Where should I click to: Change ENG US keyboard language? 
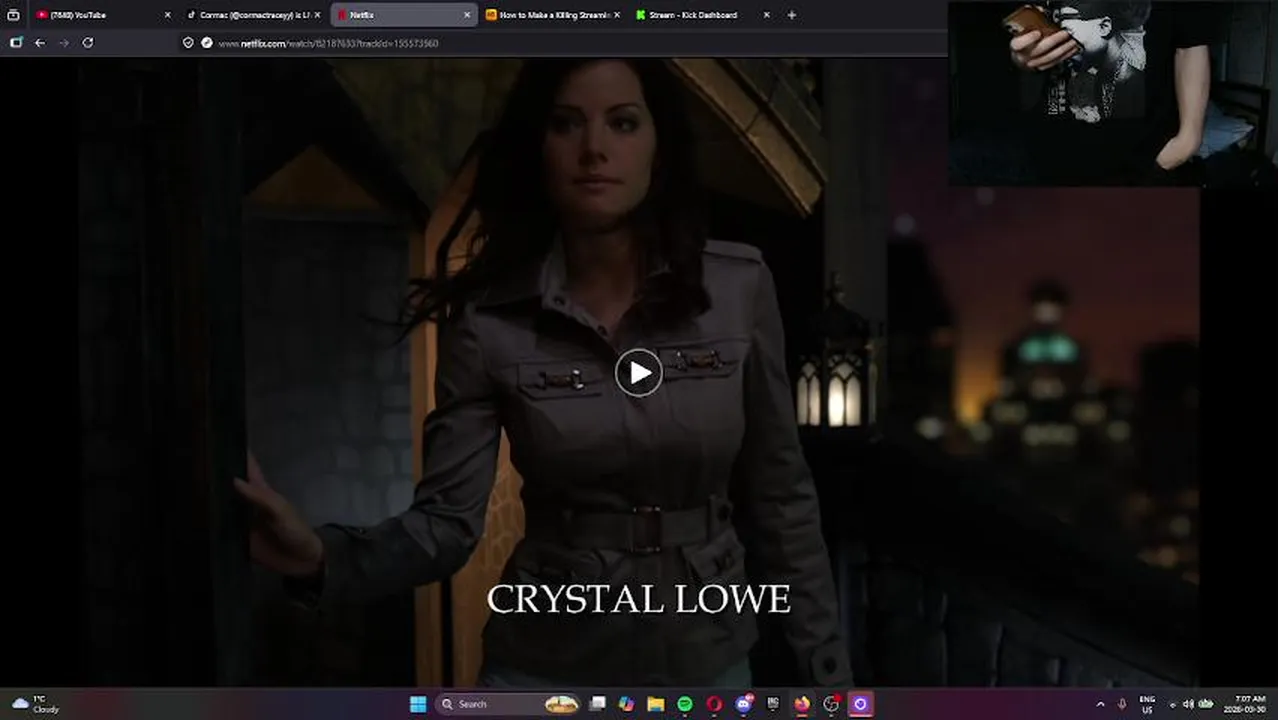tap(1147, 704)
